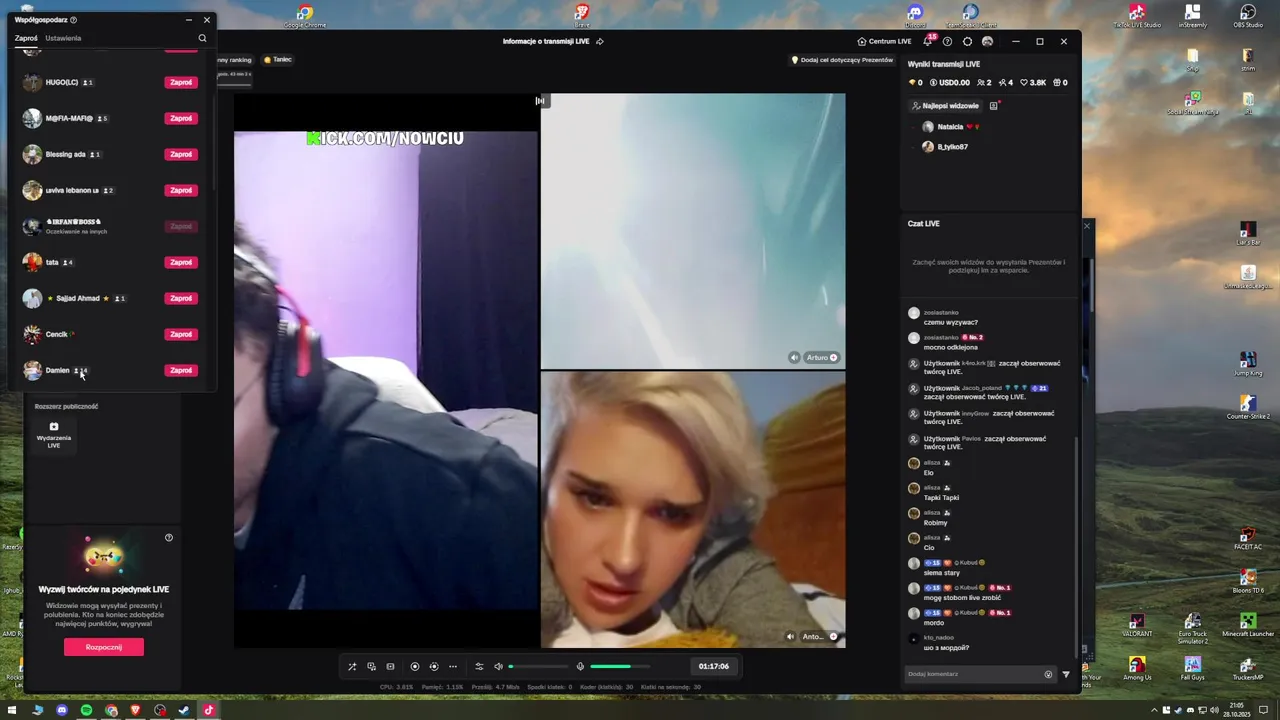This screenshot has width=1280, height=720.
Task: Switch to the Ustawienia tab
Action: point(63,38)
